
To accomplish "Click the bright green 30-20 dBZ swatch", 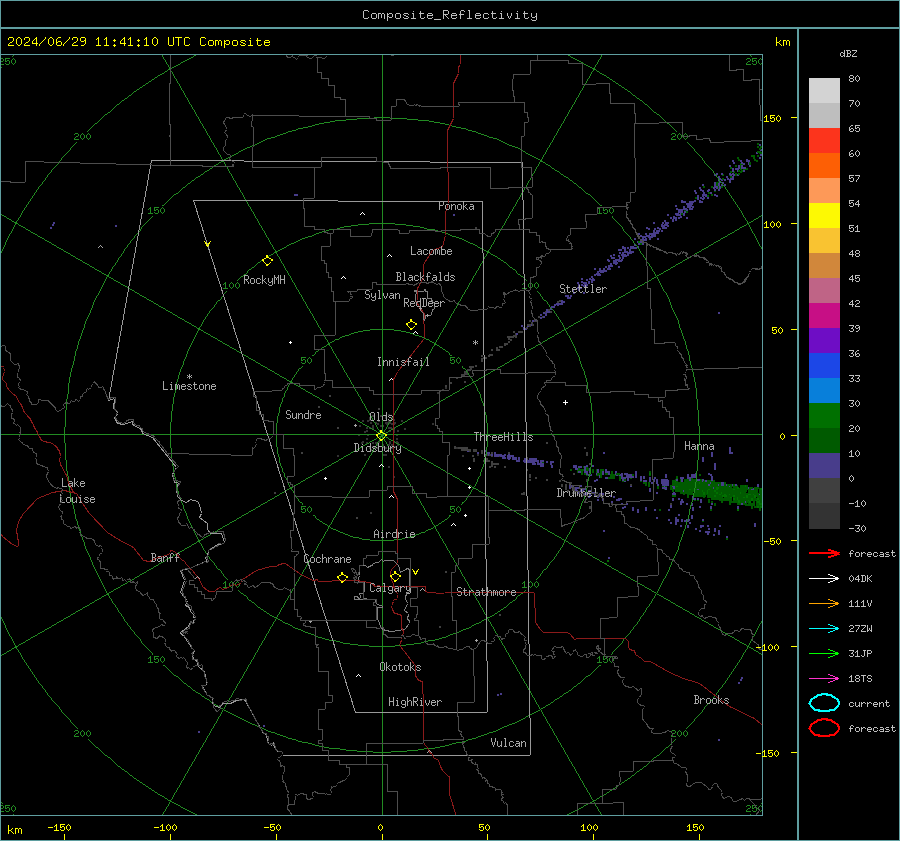I will 824,416.
